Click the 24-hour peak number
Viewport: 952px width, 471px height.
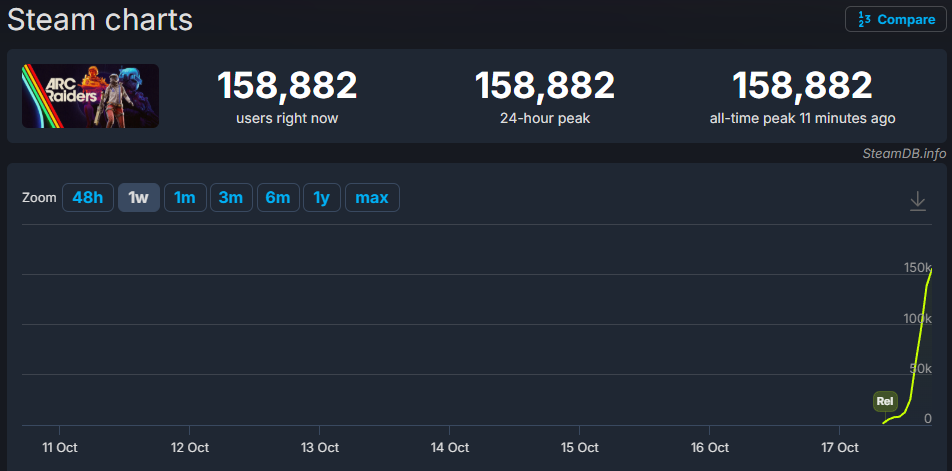click(544, 86)
